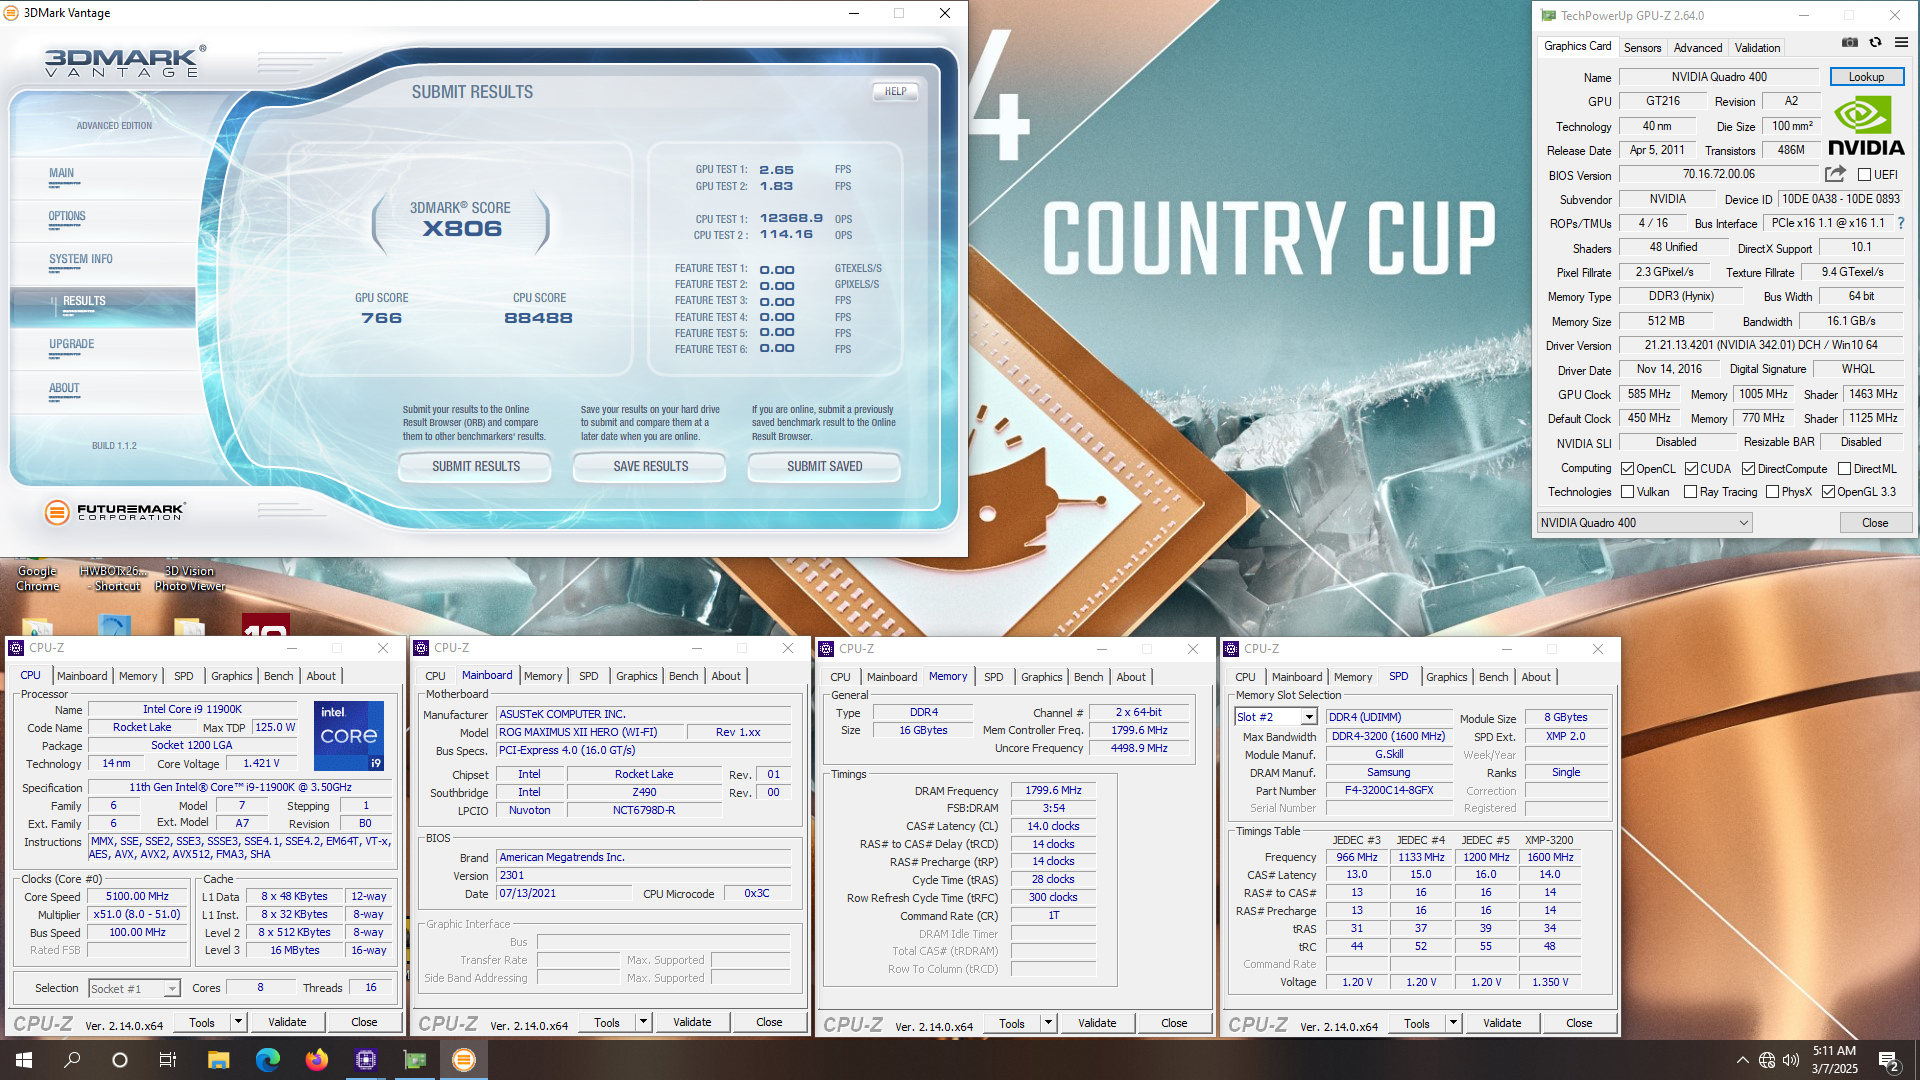
Task: Click the Cortana circle icon on taskbar
Action: click(x=120, y=1060)
